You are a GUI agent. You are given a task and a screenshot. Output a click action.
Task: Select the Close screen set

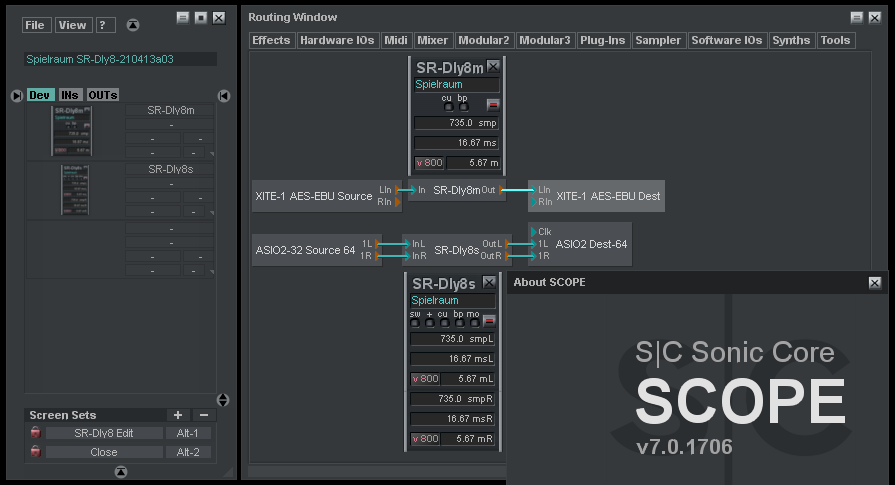pos(104,452)
